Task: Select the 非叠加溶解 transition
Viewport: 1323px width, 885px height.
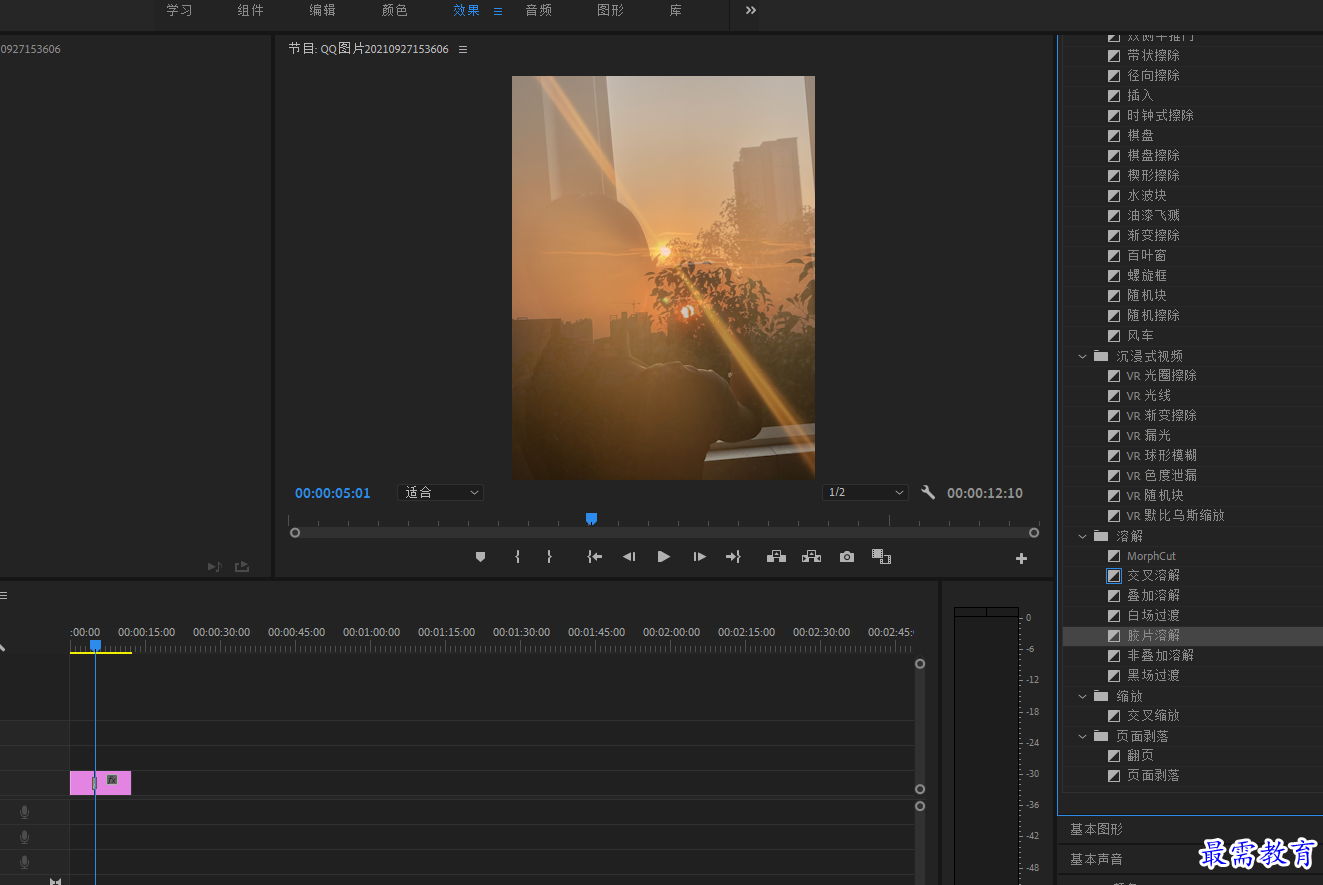Action: [x=1160, y=656]
